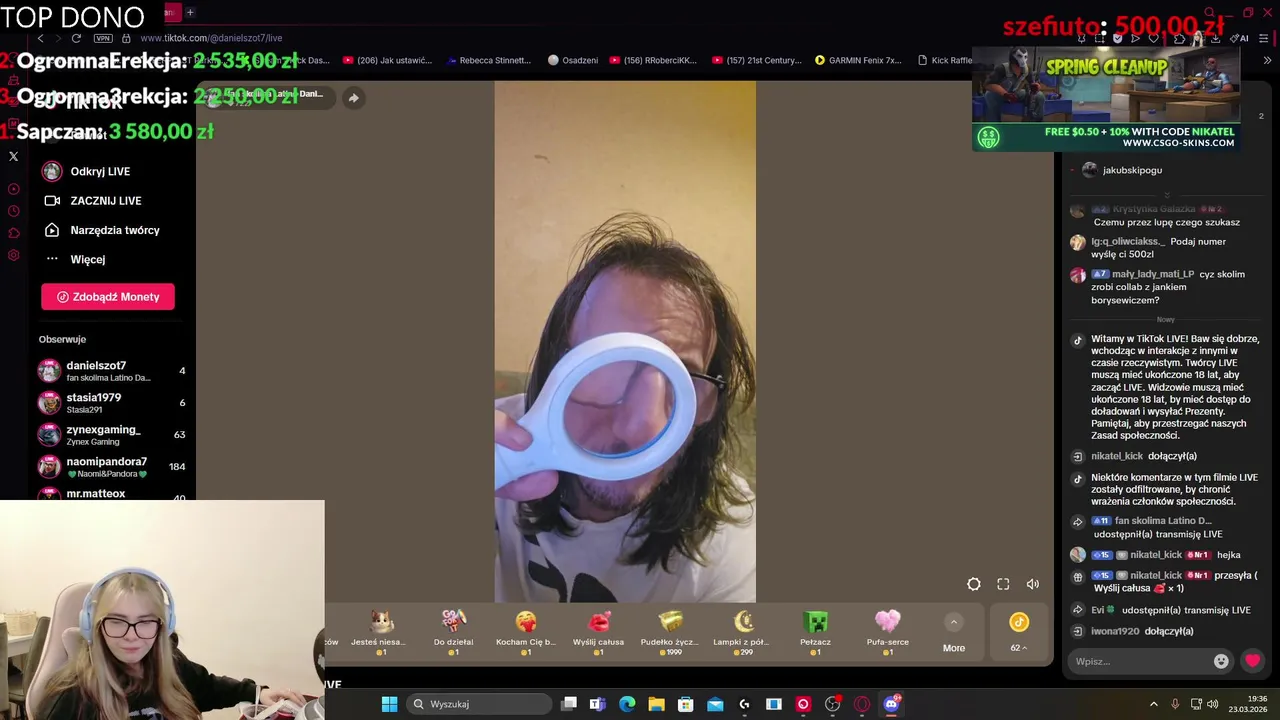Send the Pudełko życz... gift

[x=670, y=632]
